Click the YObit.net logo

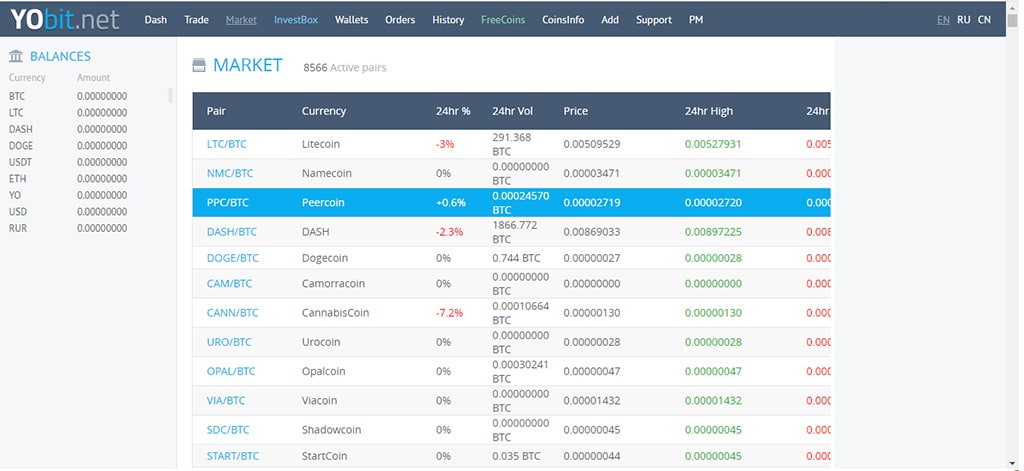[65, 19]
